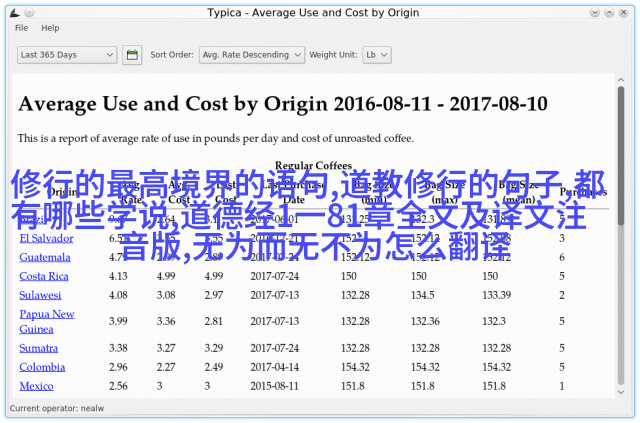Open the File menu
The width and height of the screenshot is (640, 423).
[x=22, y=28]
